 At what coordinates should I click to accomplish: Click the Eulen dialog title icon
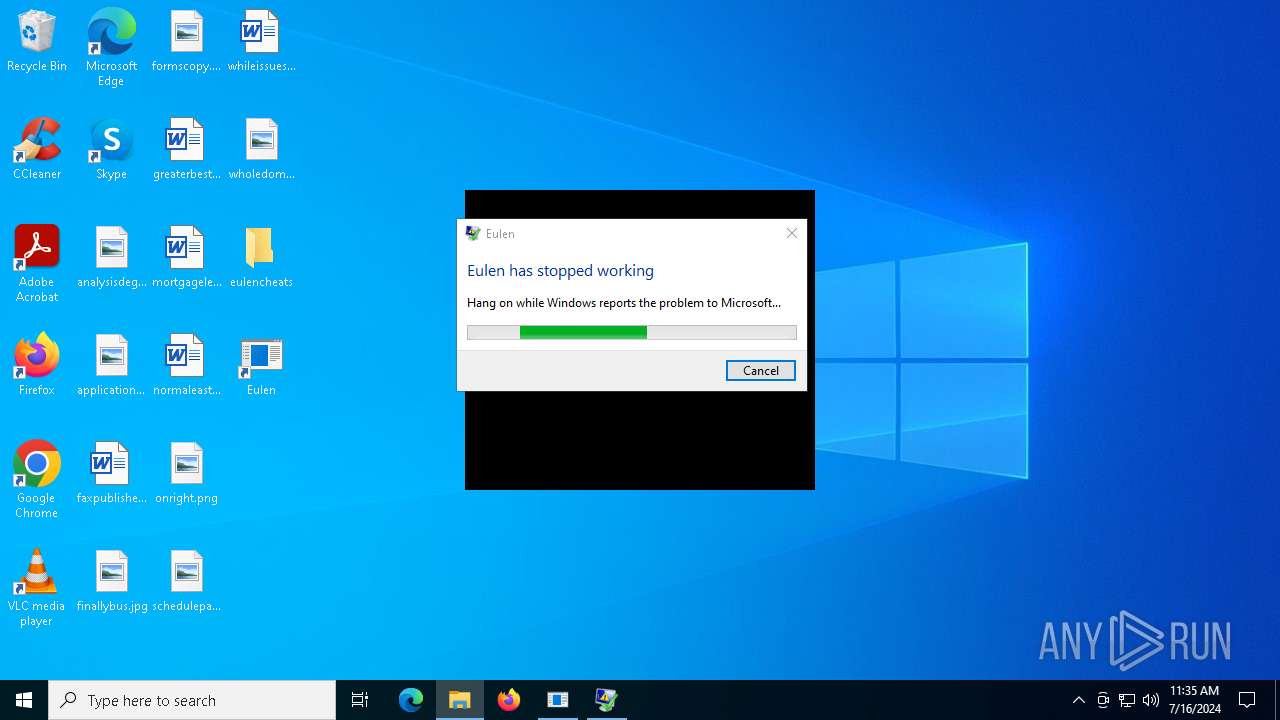[x=473, y=233]
